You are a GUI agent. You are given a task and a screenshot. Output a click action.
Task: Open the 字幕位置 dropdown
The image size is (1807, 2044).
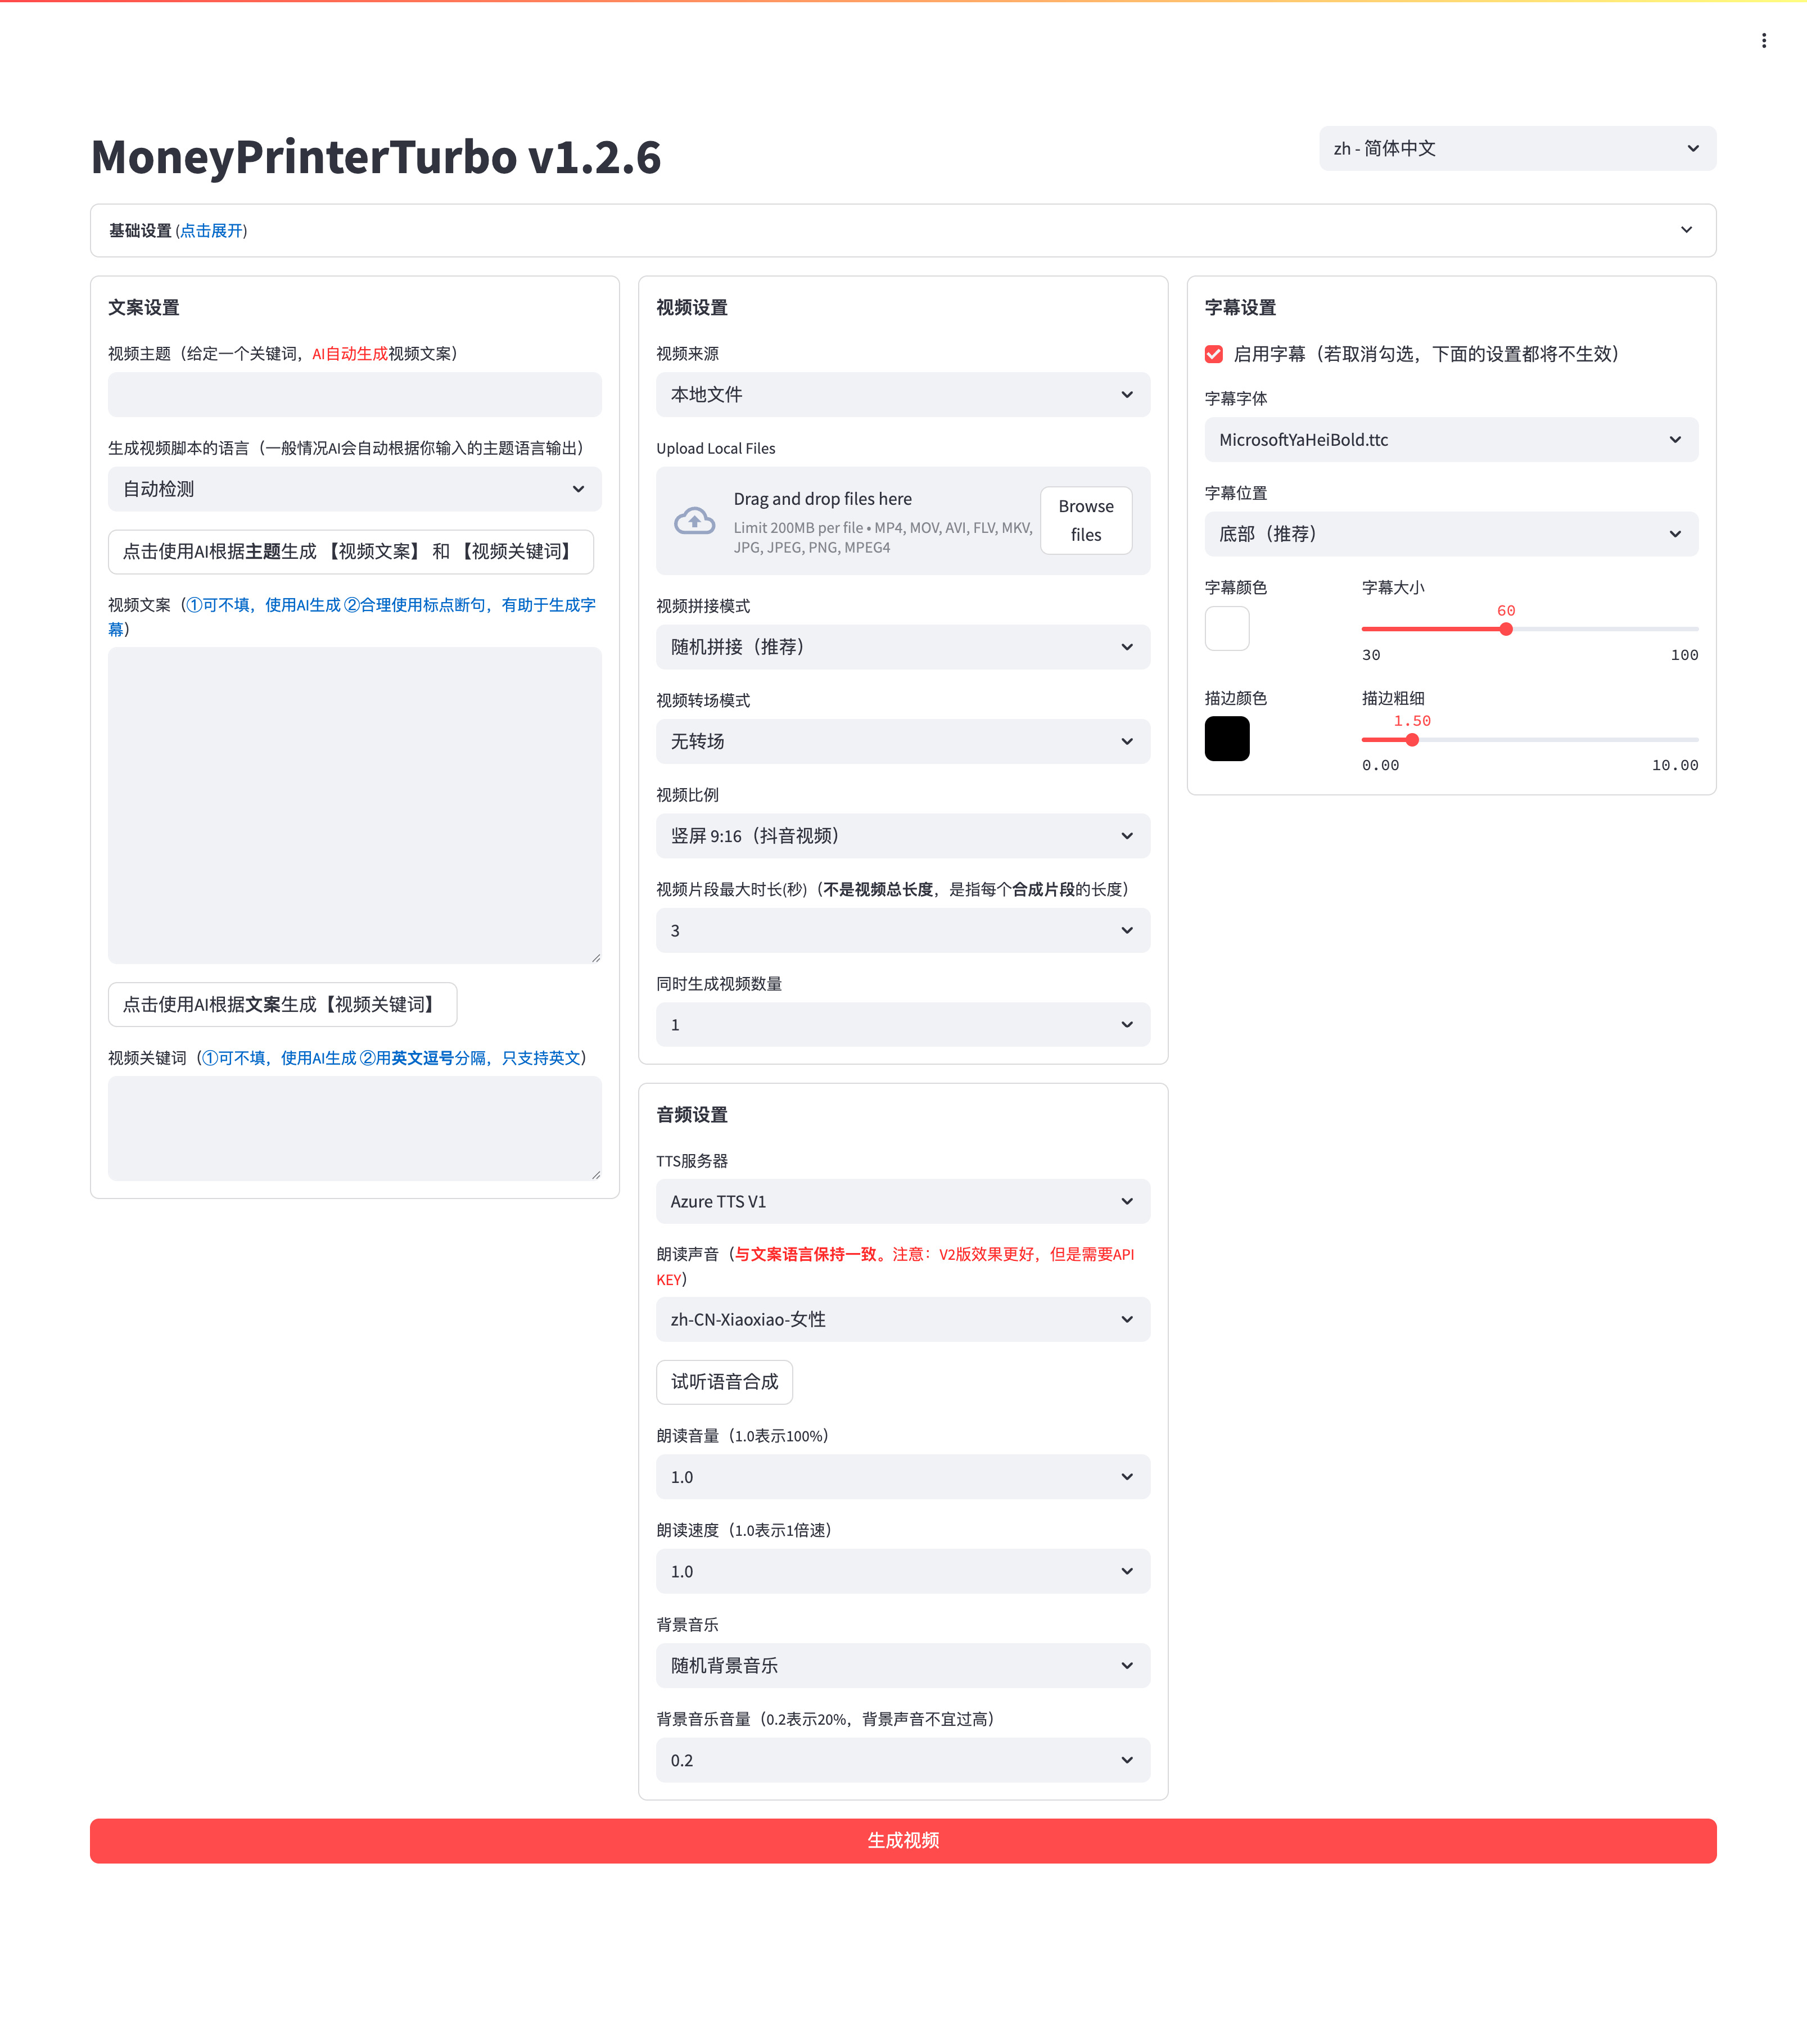(1450, 534)
